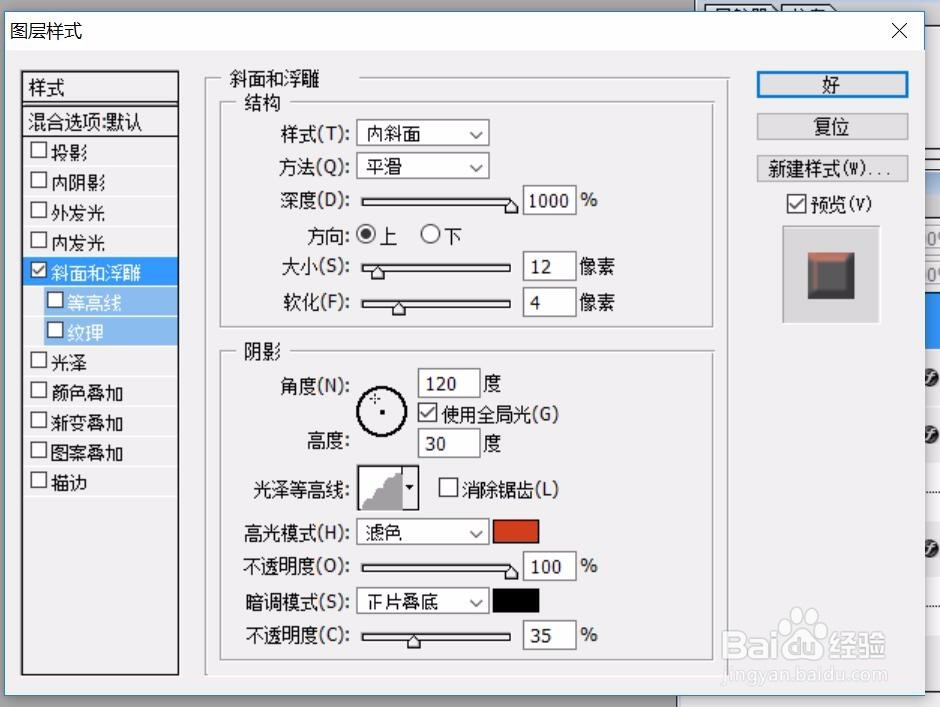Screen dimensions: 940x707
Task: Click the 好 button to confirm
Action: [x=831, y=85]
